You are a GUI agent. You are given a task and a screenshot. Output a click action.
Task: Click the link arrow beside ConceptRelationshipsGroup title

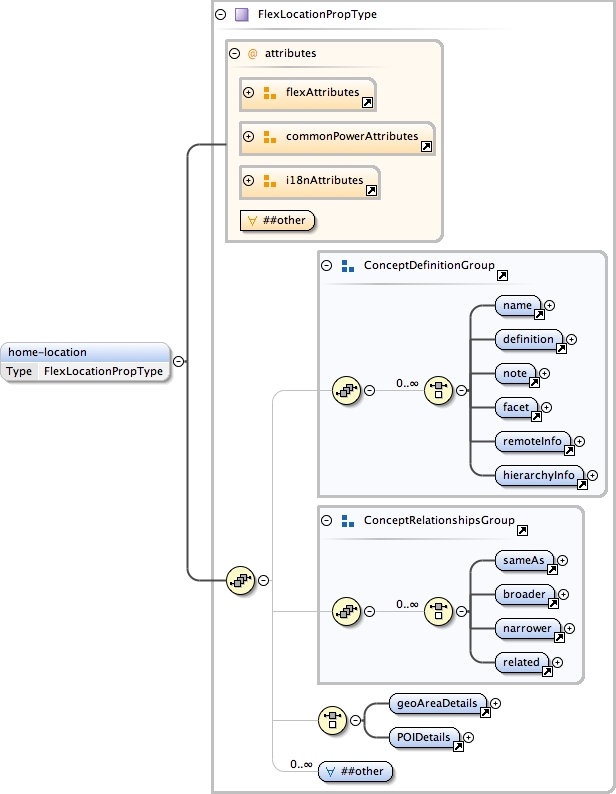pyautogui.click(x=522, y=530)
